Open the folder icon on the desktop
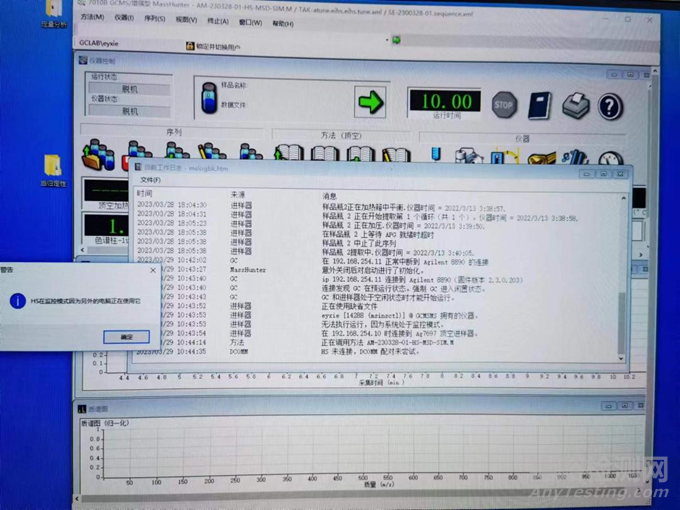 click(53, 167)
